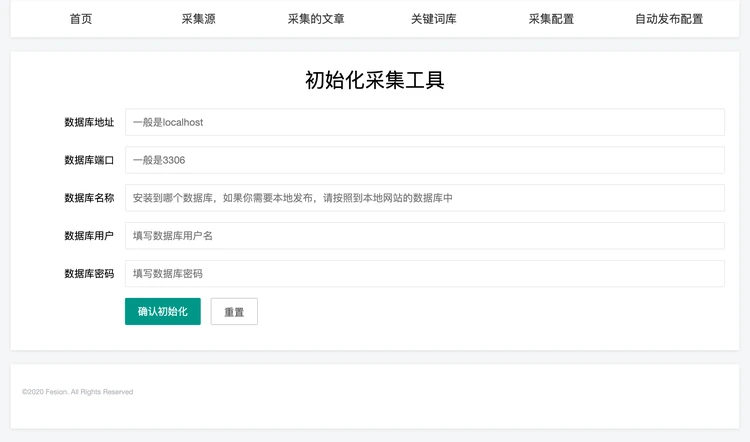Open the 首页 navigation item
The height and width of the screenshot is (442, 750).
coord(81,19)
